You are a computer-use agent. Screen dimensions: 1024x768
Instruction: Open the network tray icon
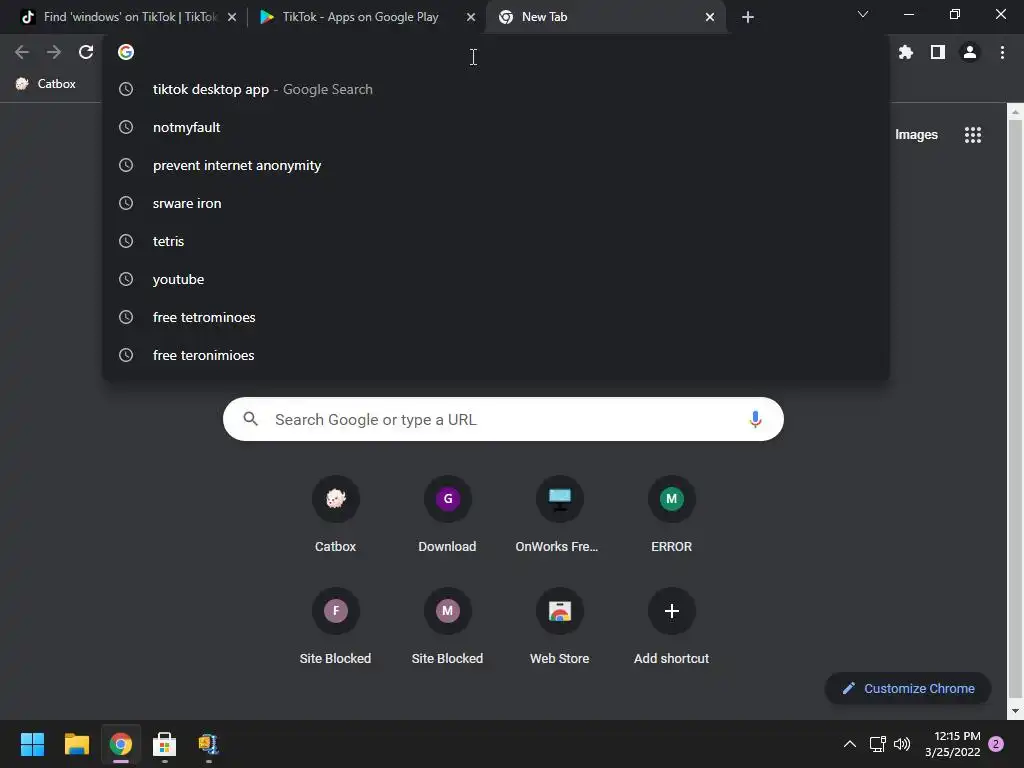(x=877, y=744)
